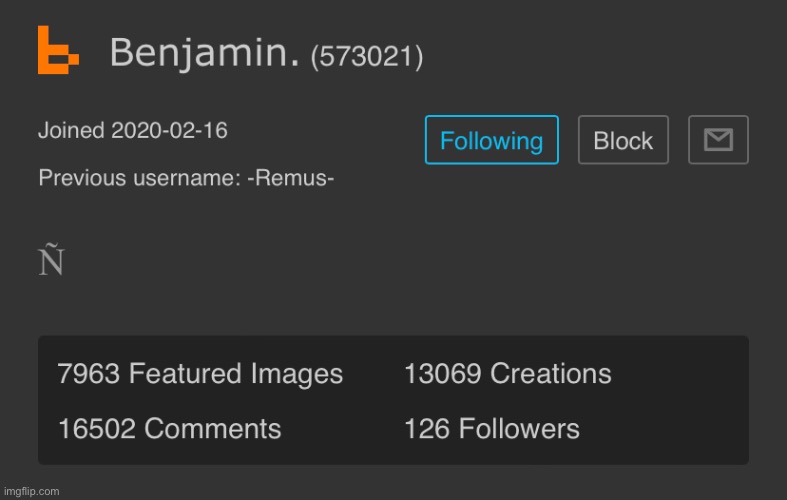Open 13069 Creations
Viewport: 787px width, 500px height.
[507, 373]
